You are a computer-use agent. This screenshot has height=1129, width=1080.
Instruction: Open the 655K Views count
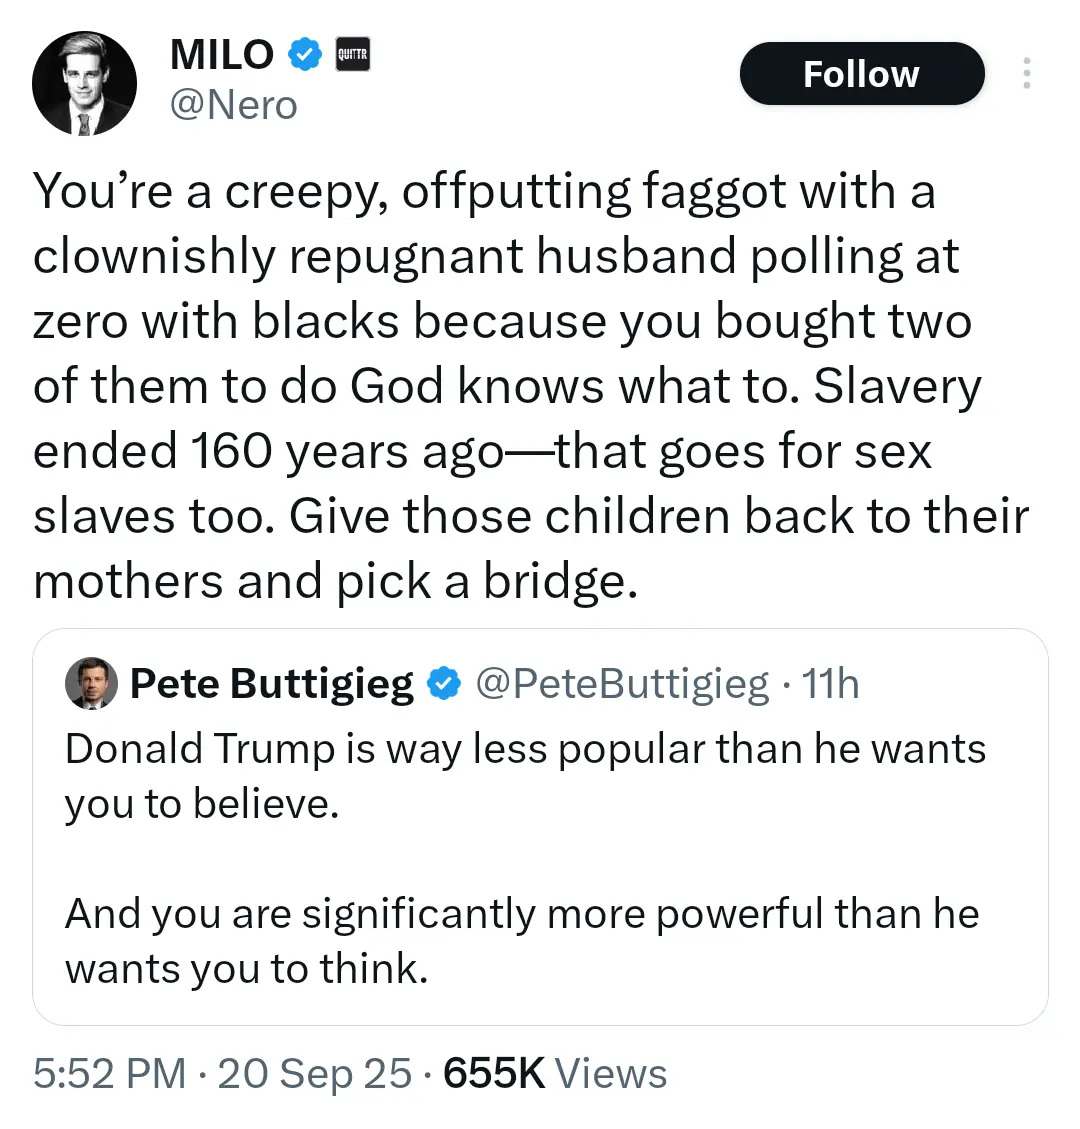(x=555, y=1074)
